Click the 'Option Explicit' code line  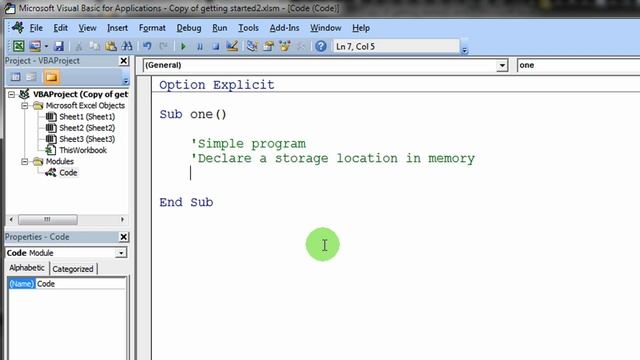(x=217, y=85)
